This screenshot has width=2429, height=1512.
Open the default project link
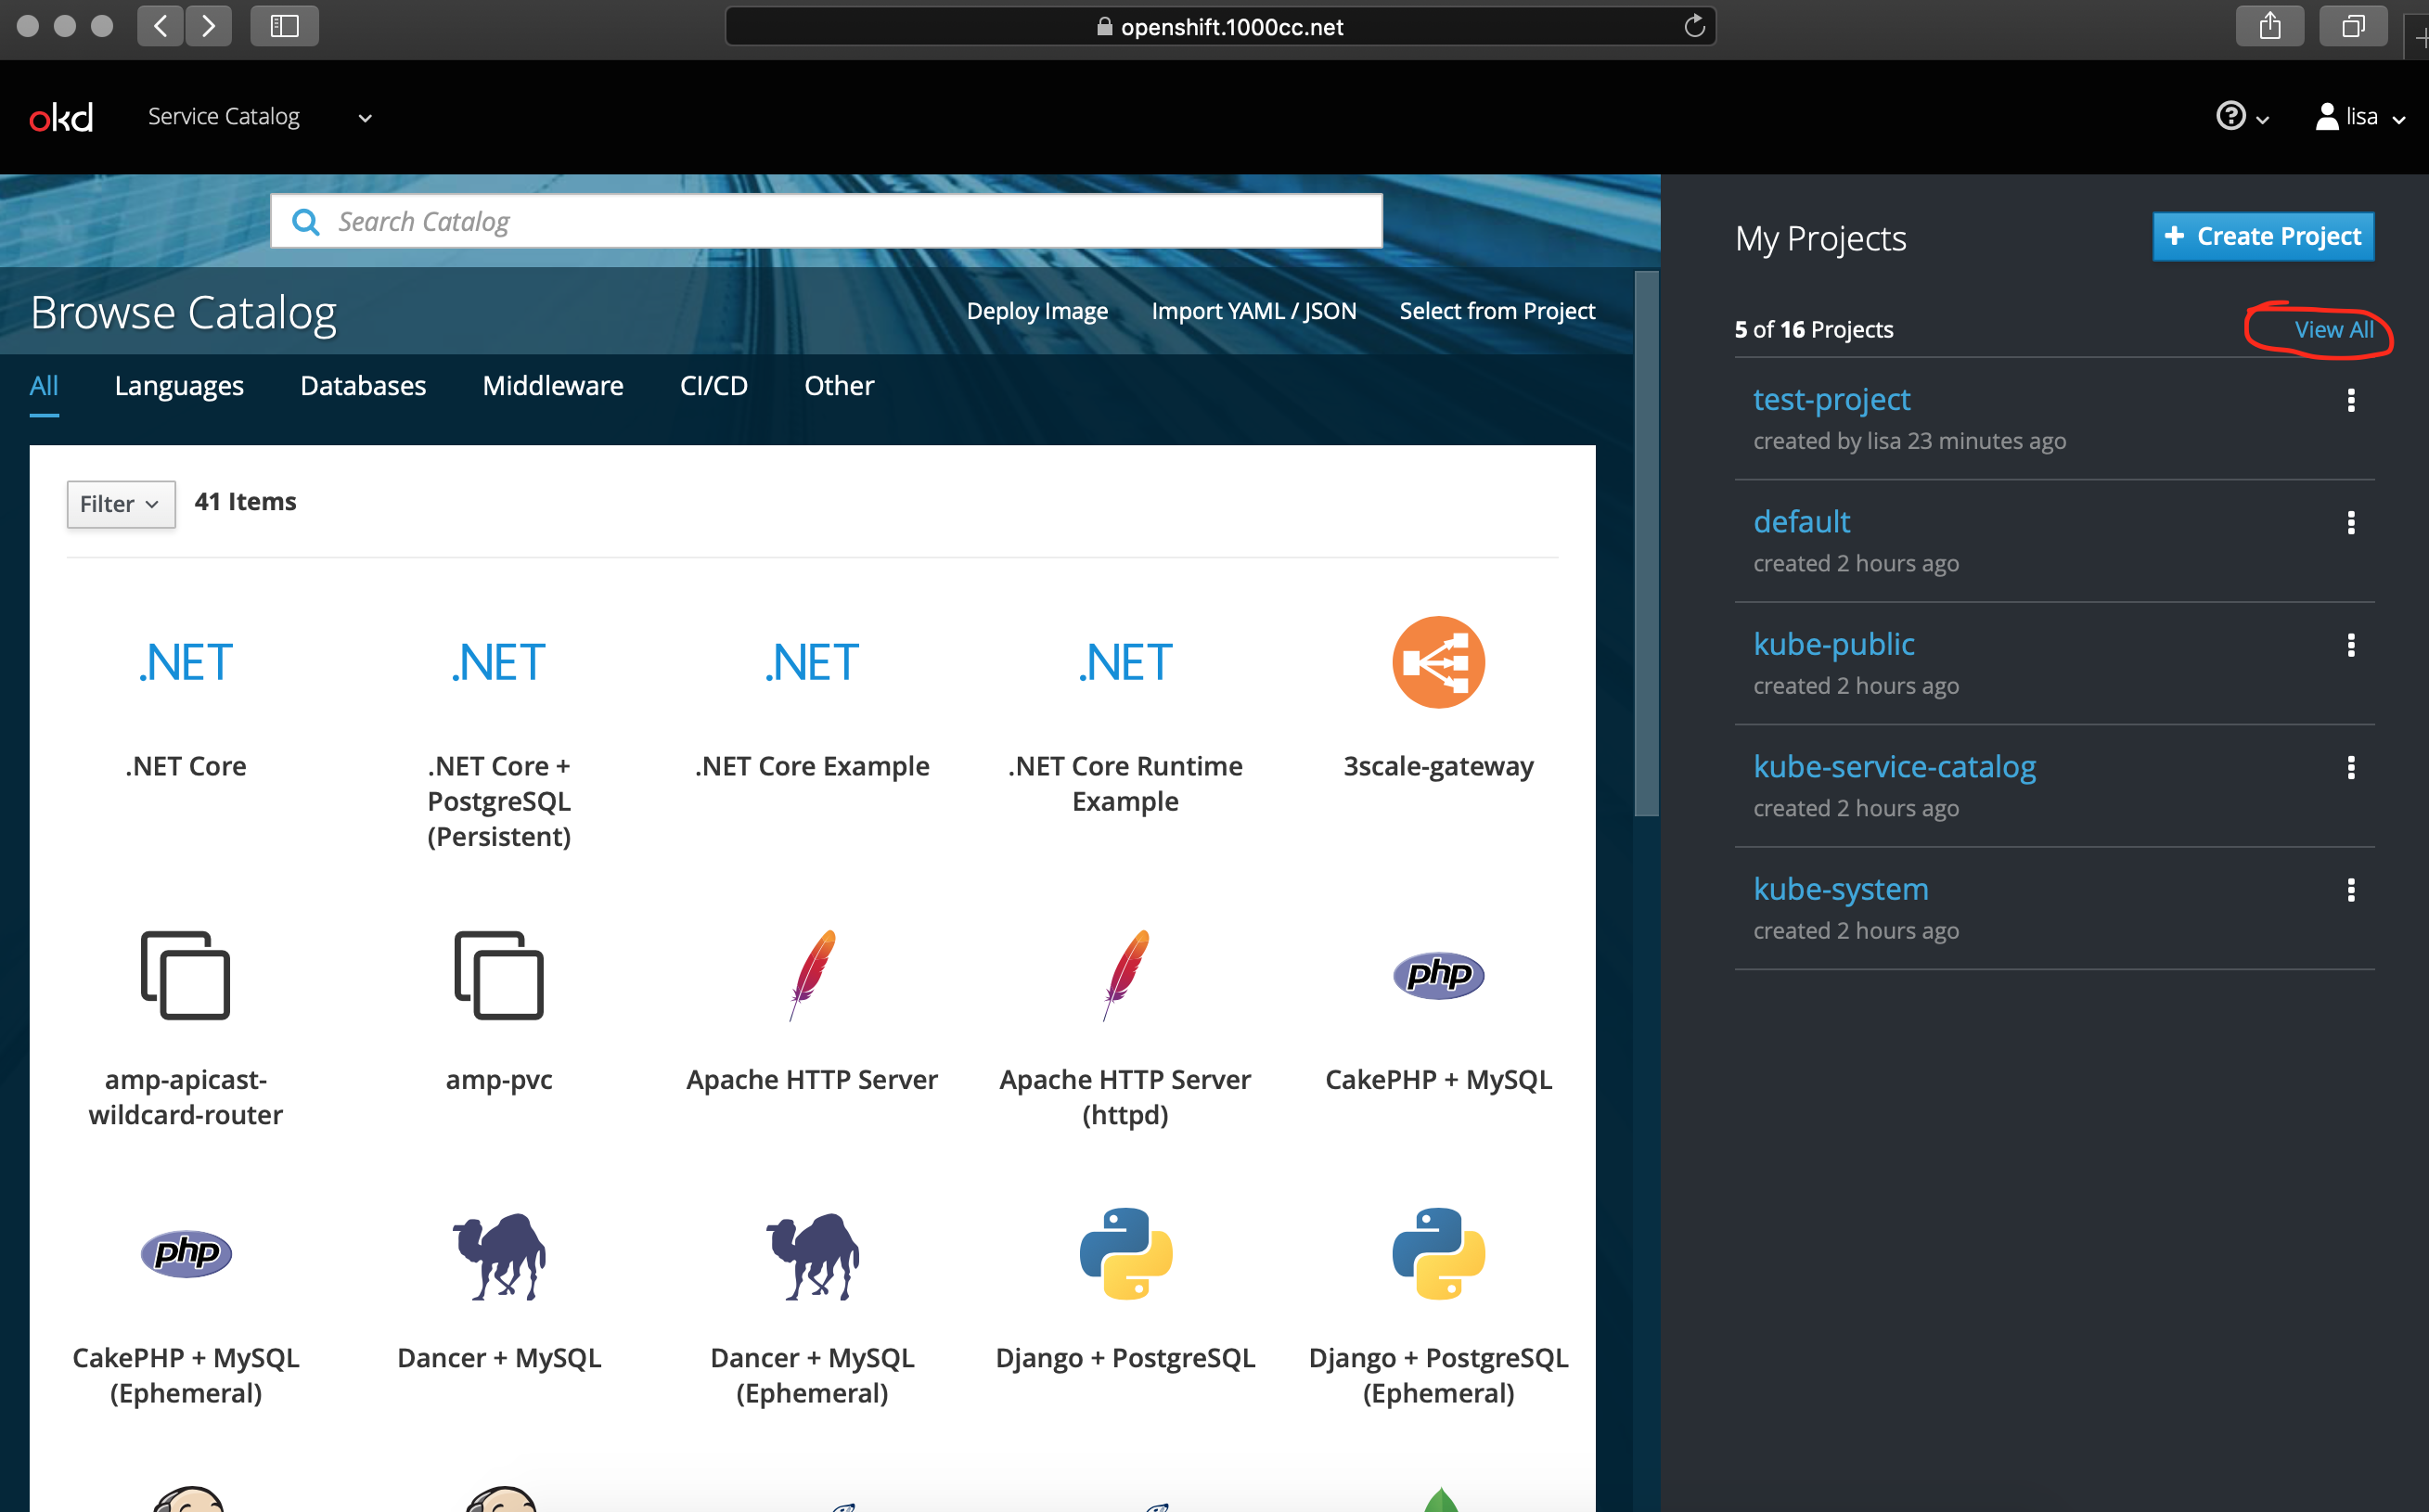click(x=1801, y=521)
